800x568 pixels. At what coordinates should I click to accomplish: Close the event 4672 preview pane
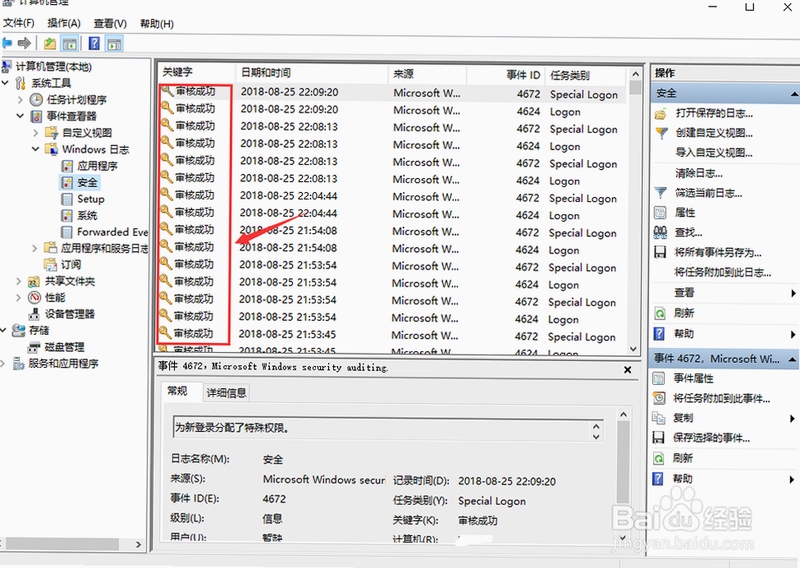coord(628,369)
